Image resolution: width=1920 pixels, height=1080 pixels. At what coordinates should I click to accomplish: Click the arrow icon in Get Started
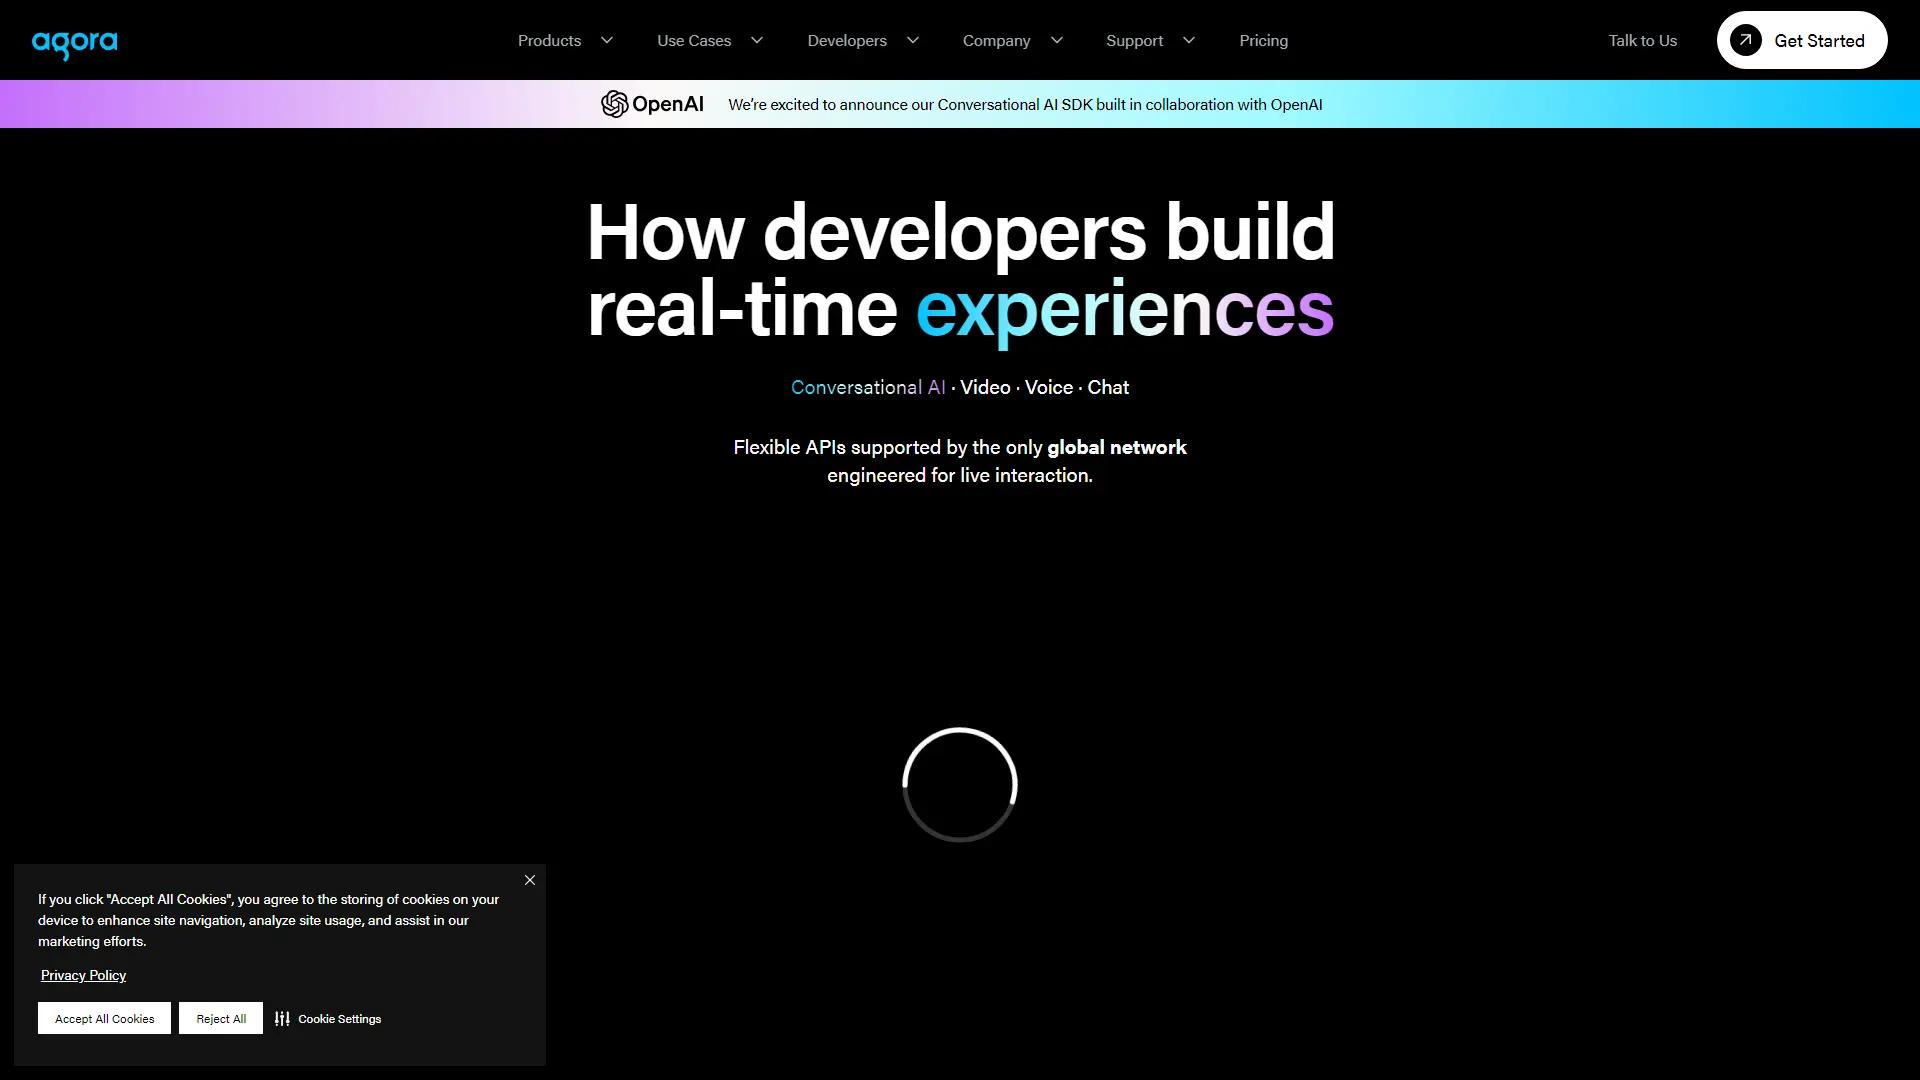(1746, 40)
